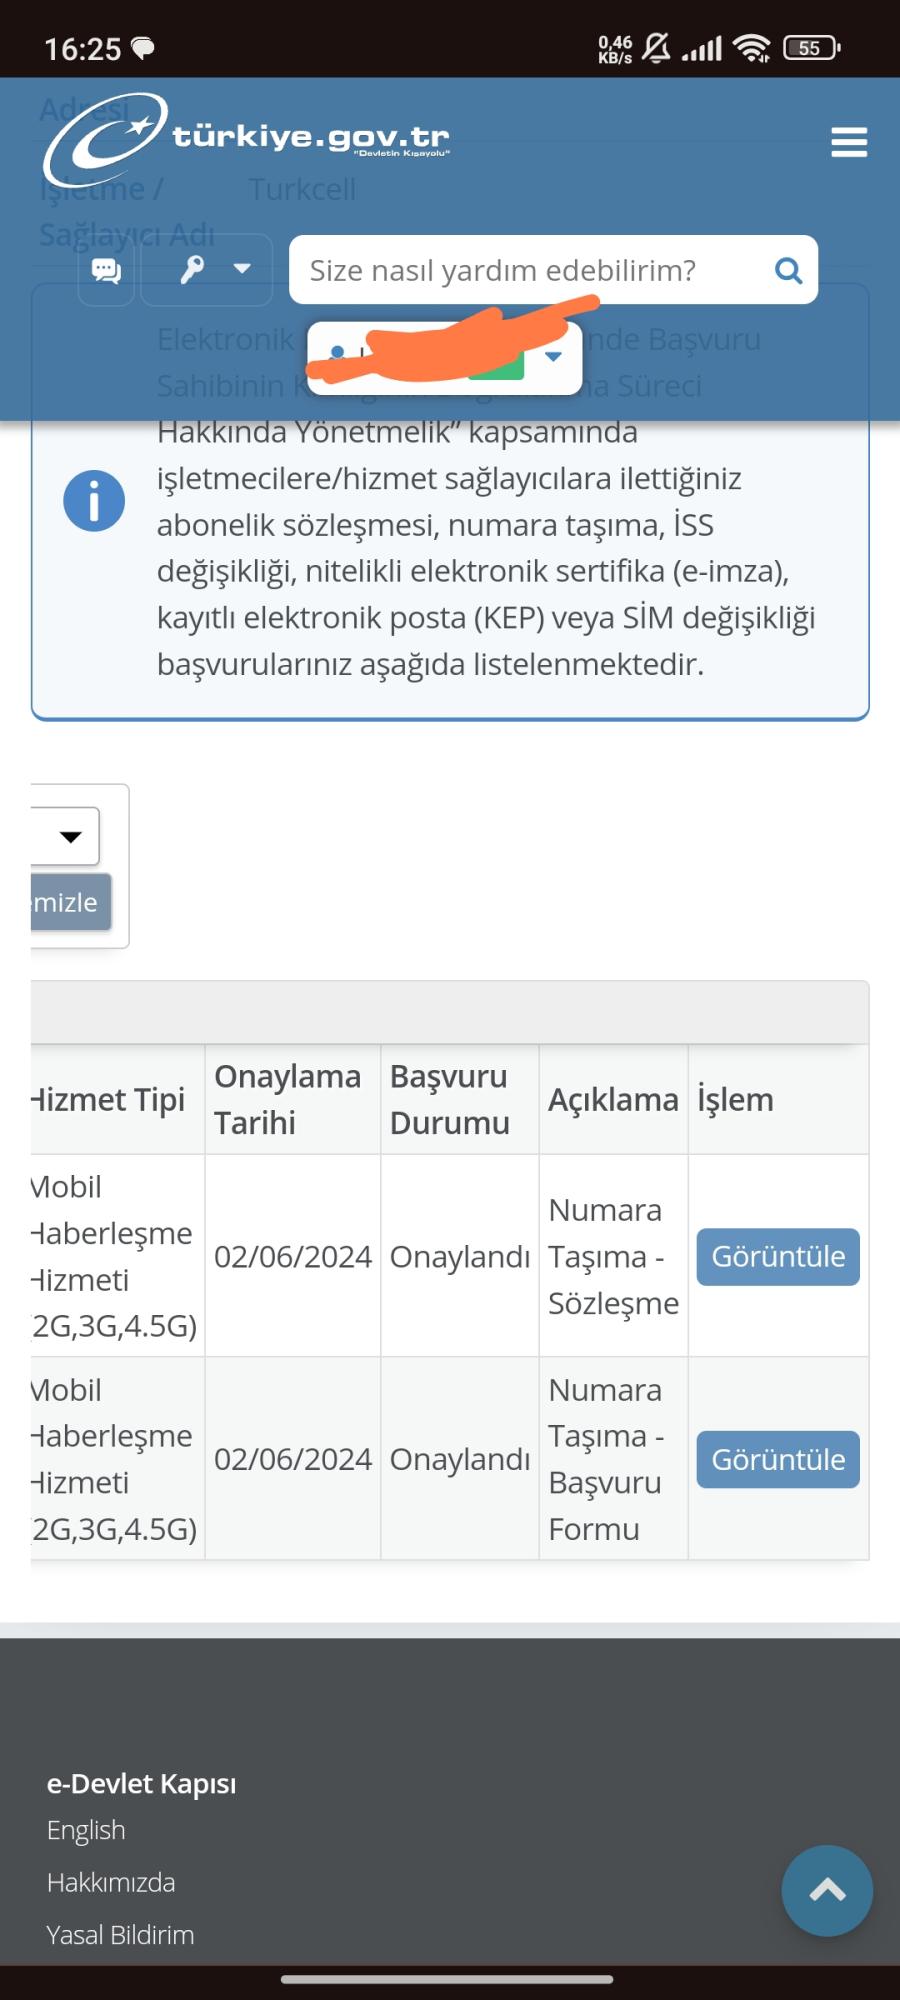Tap the search magnifier icon

pos(788,270)
